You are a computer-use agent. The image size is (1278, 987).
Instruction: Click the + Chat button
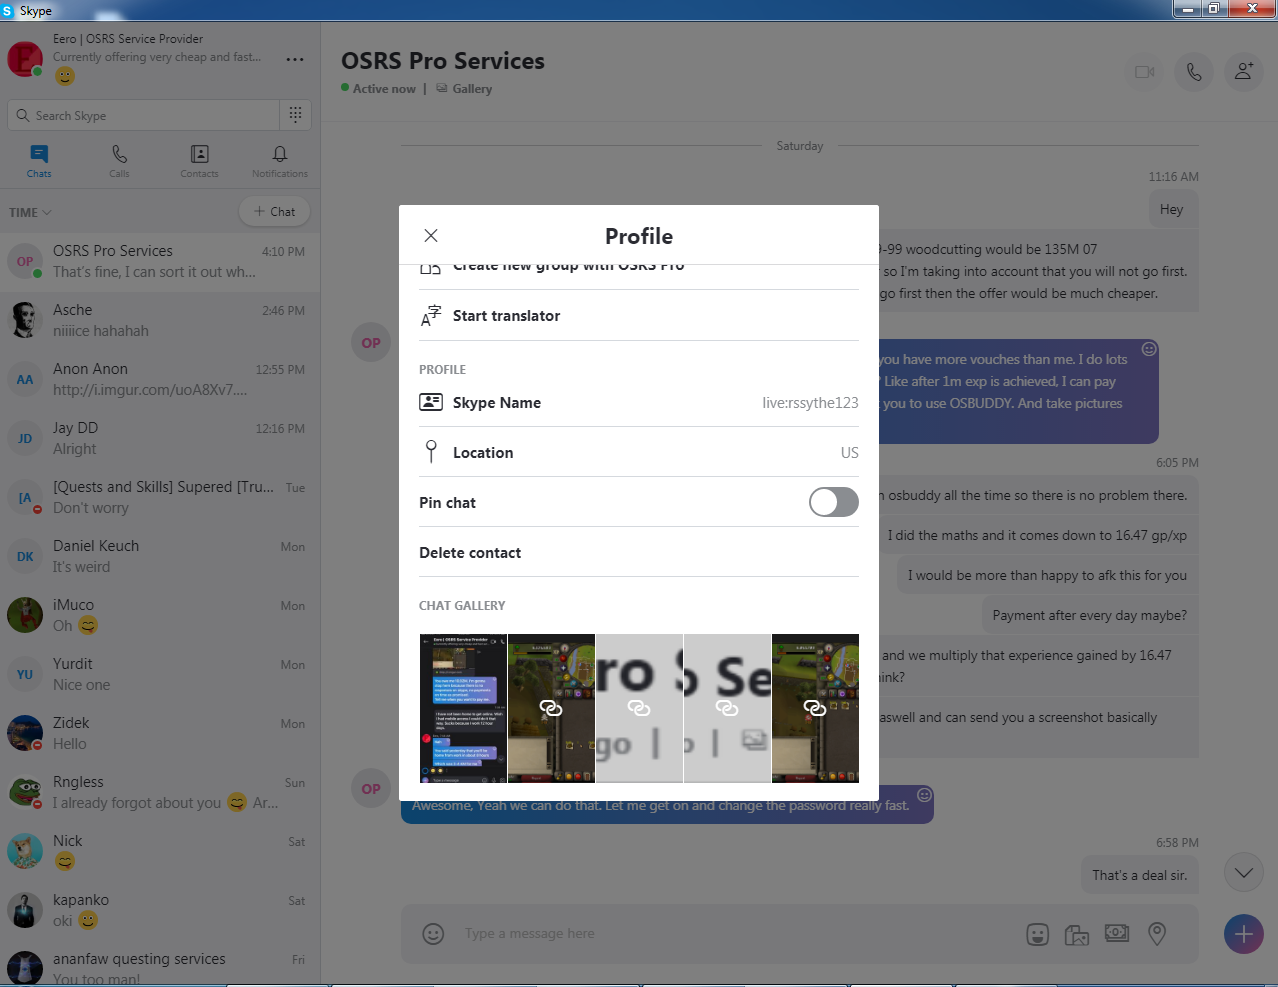[274, 211]
